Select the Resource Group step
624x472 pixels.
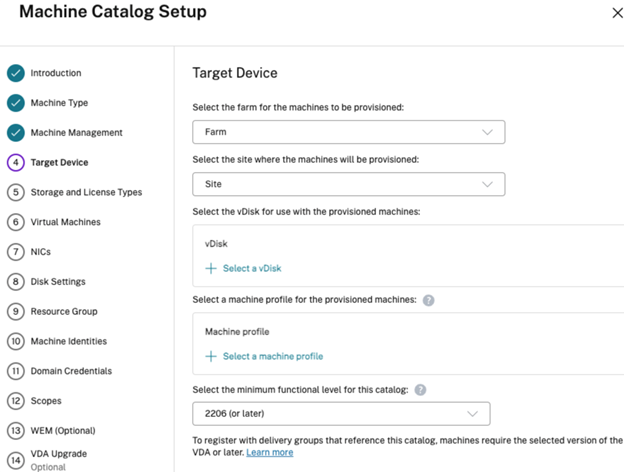coord(64,311)
